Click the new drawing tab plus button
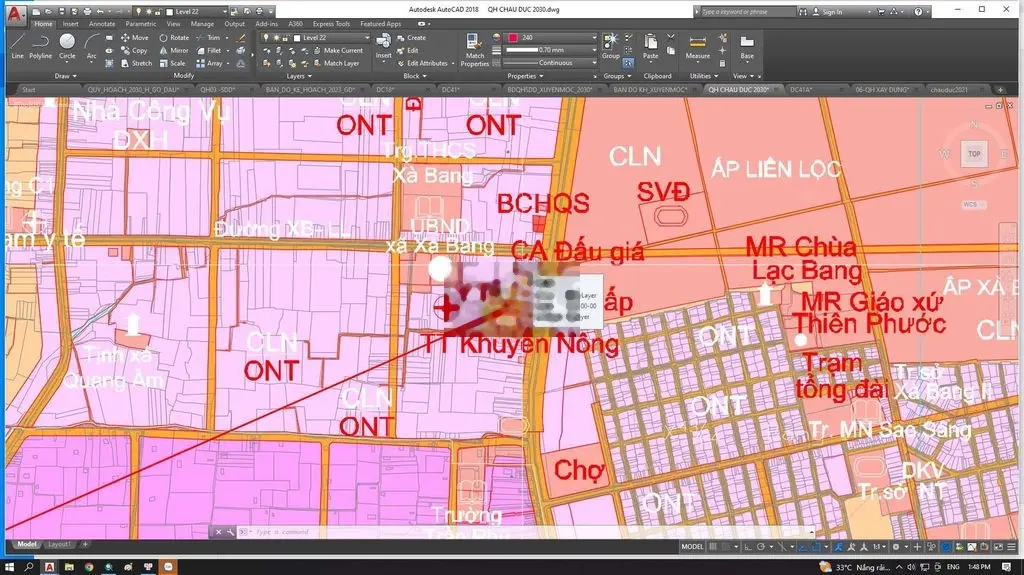Screen dimensions: 1024x575 click(x=1000, y=90)
